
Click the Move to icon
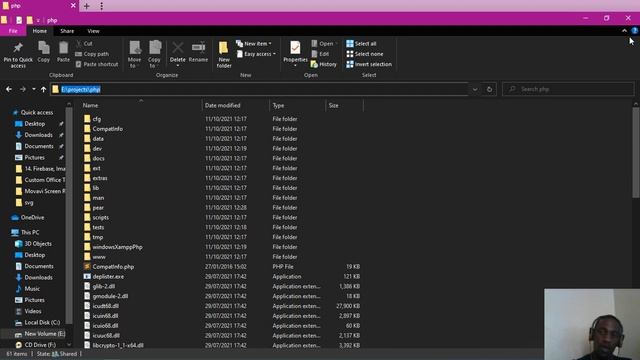click(x=135, y=48)
